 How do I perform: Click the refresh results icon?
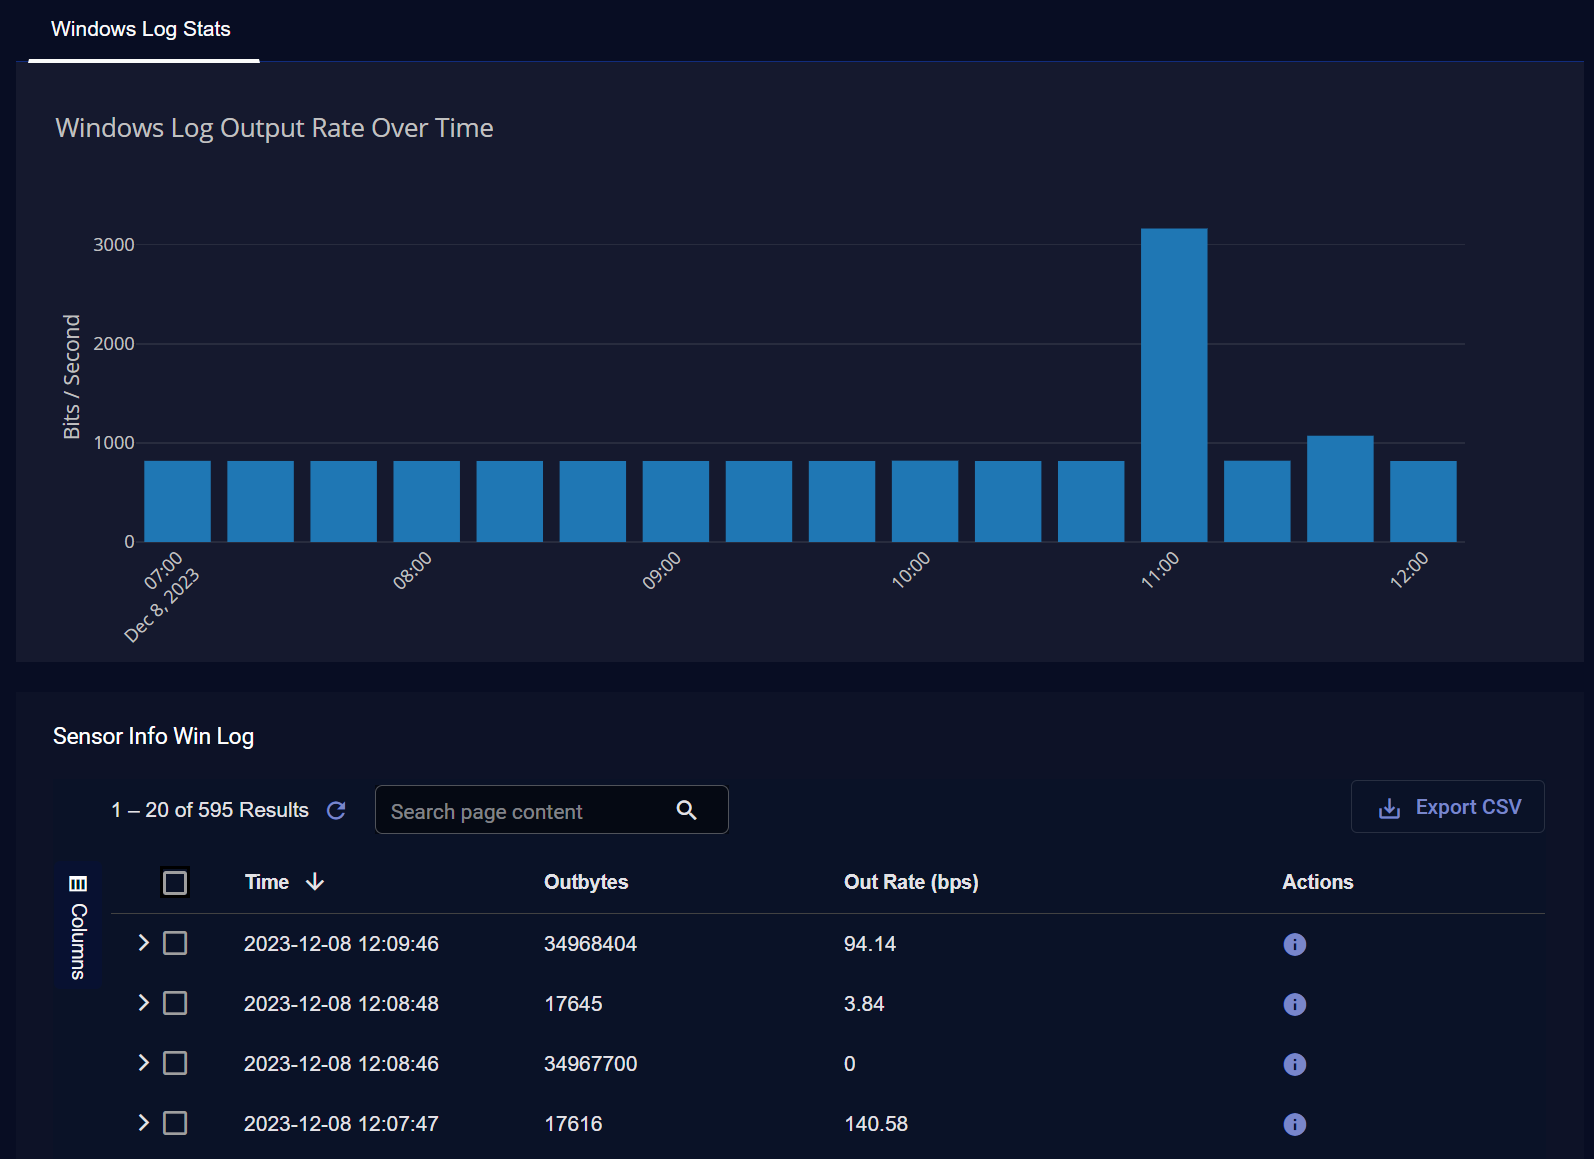click(336, 810)
